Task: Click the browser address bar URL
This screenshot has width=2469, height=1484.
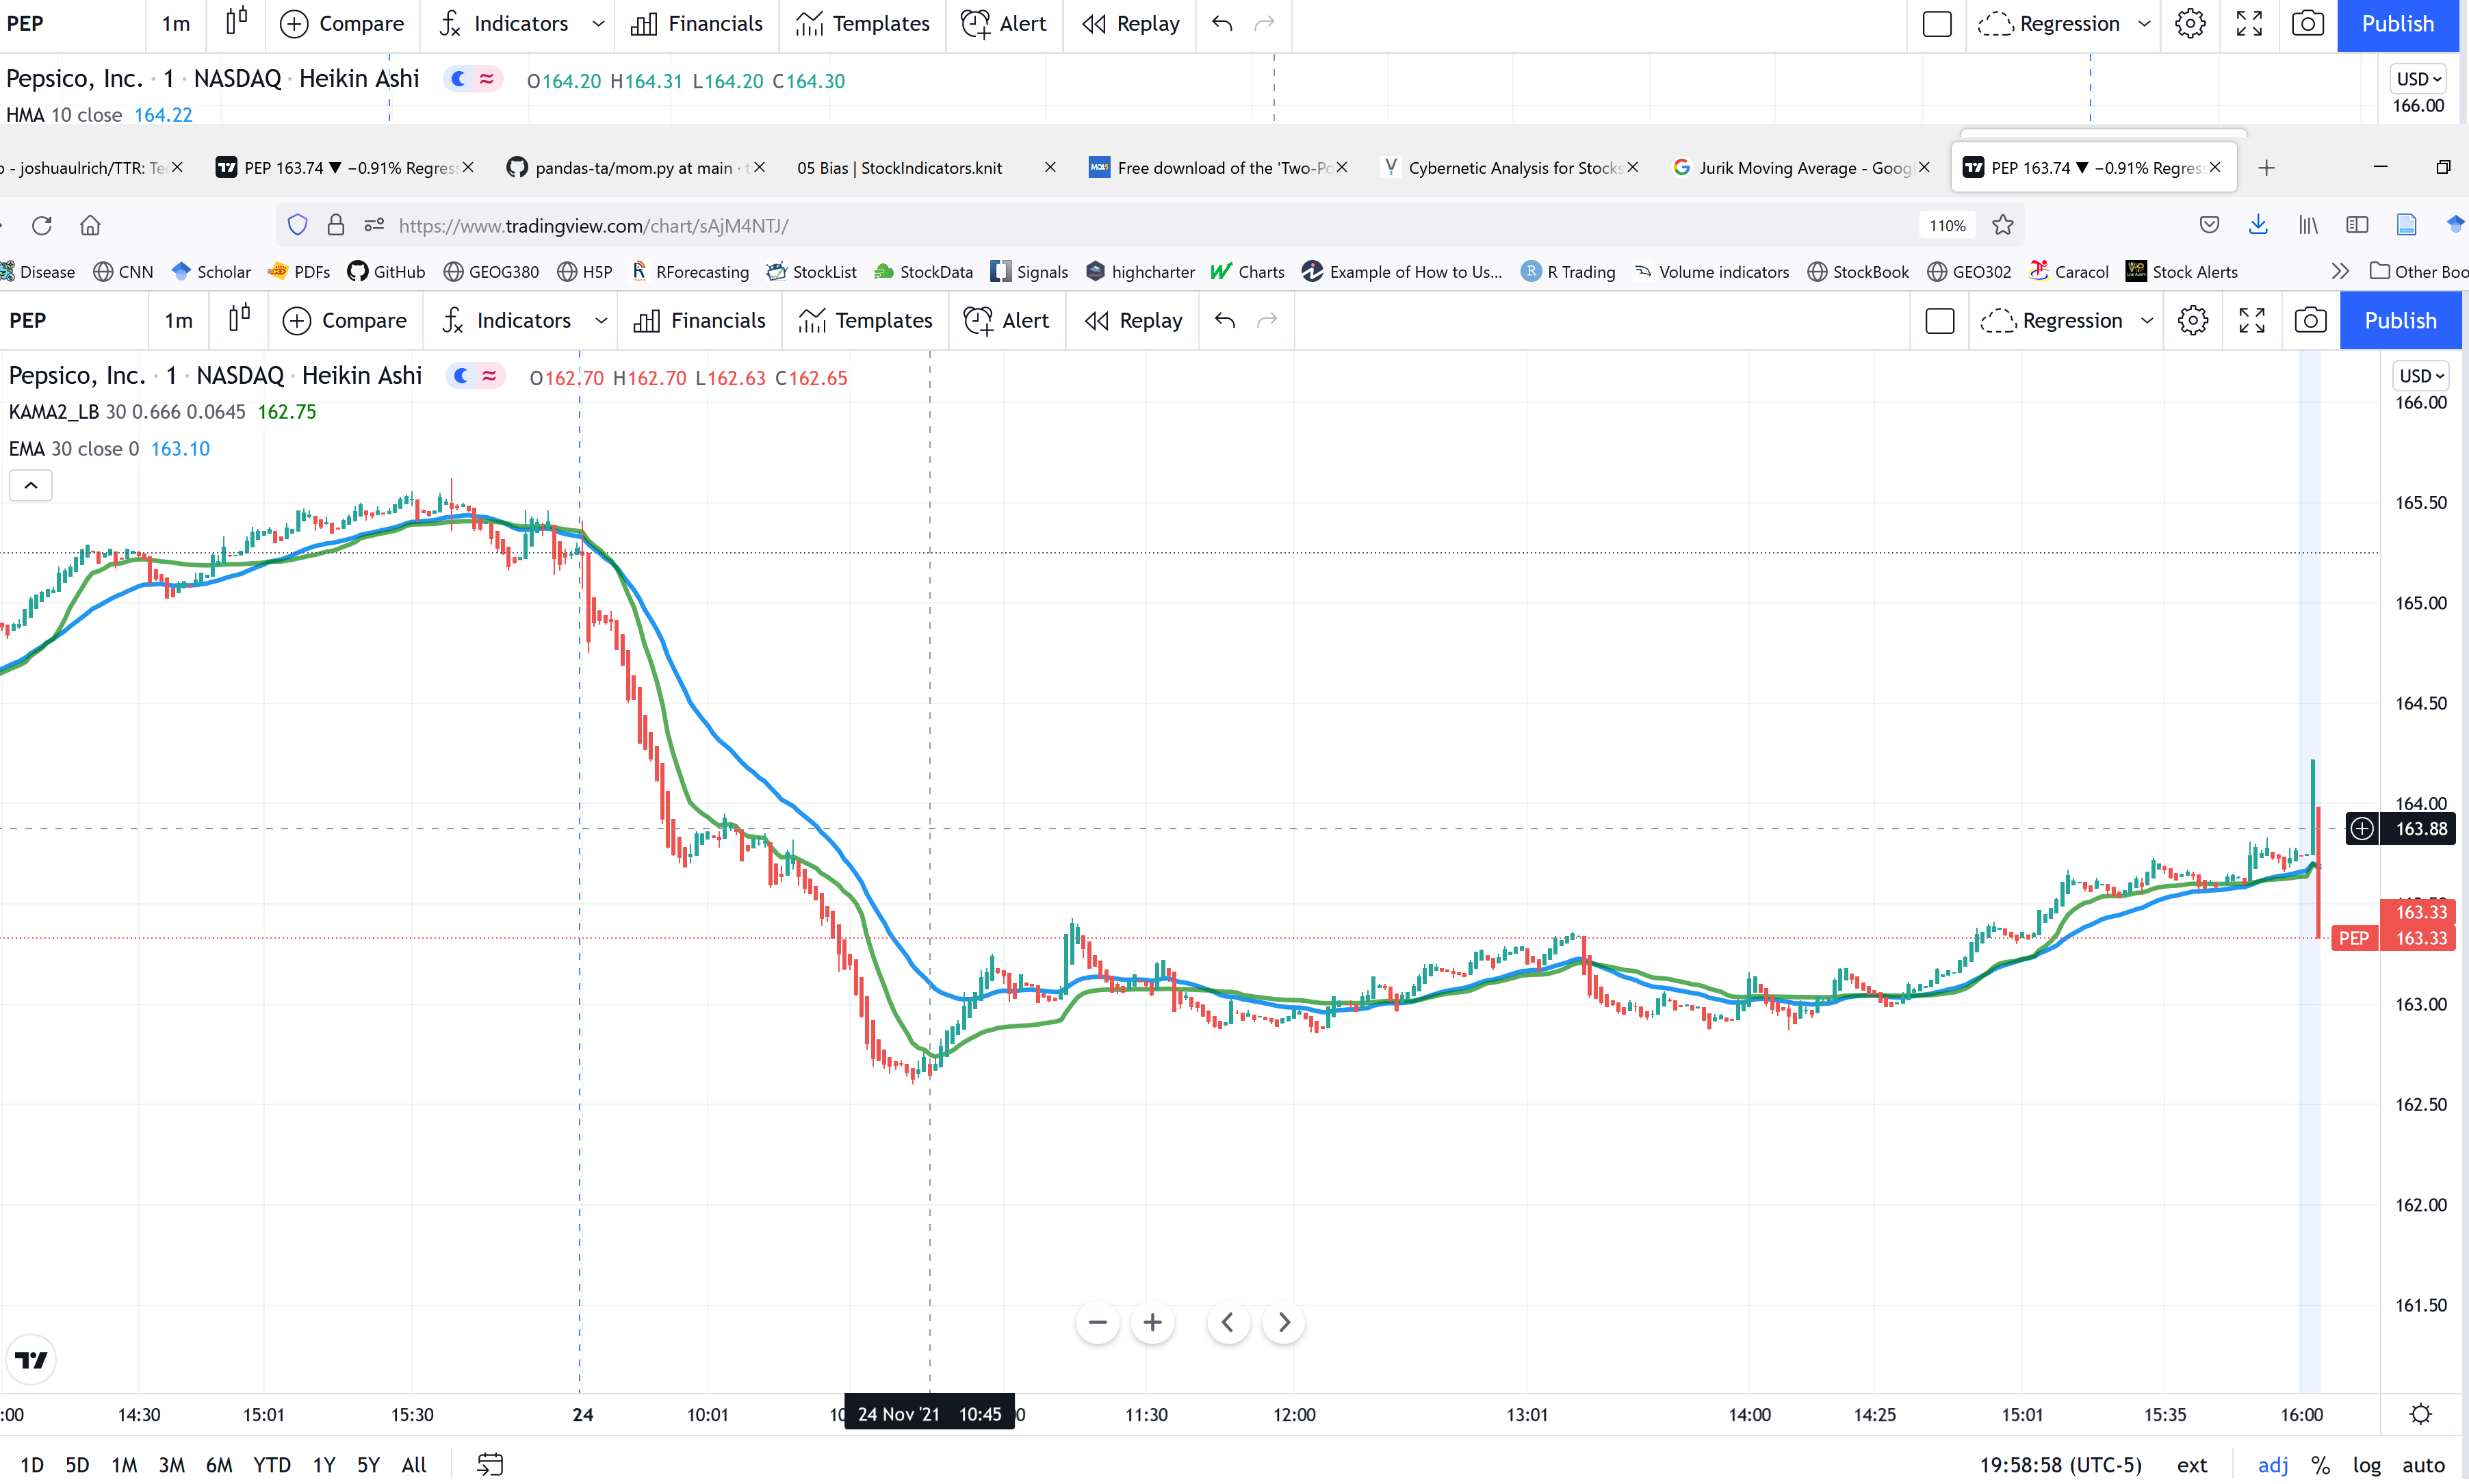Action: (593, 225)
